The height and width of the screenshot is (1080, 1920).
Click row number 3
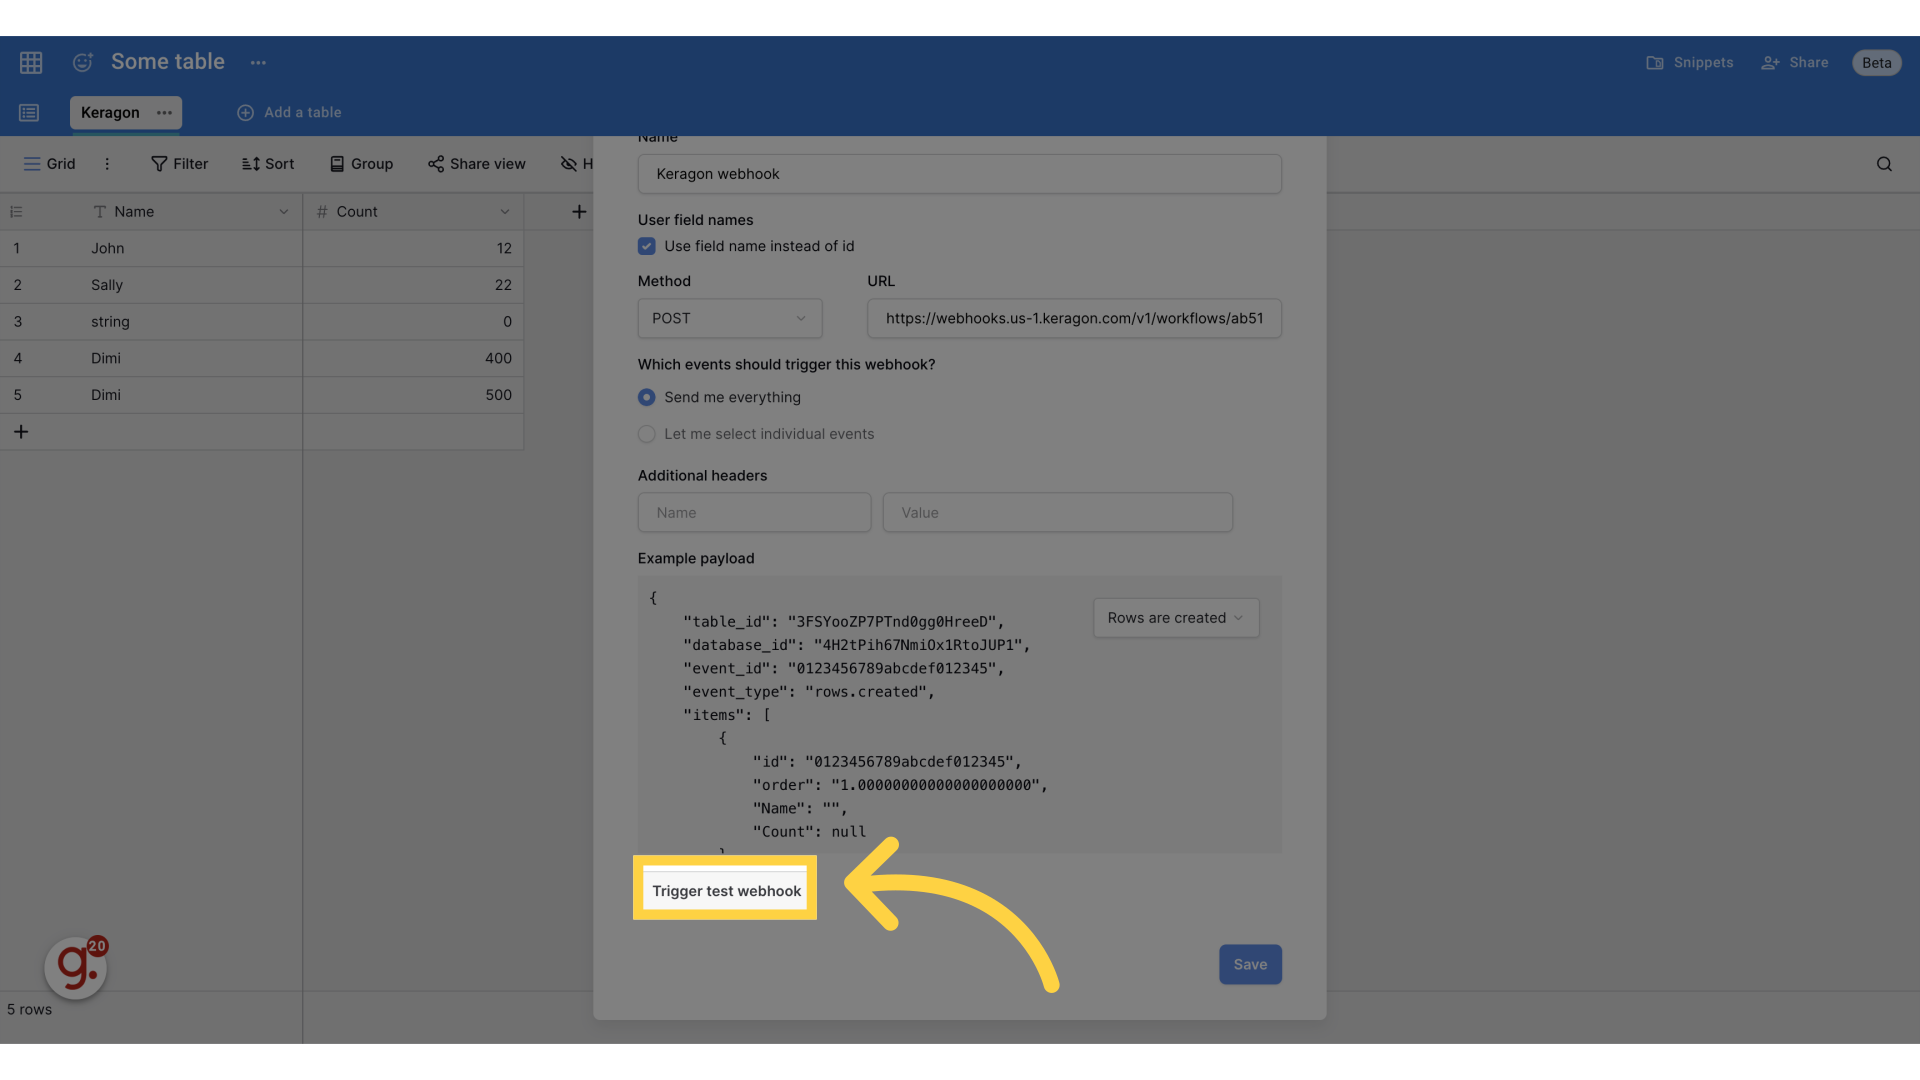coord(17,322)
